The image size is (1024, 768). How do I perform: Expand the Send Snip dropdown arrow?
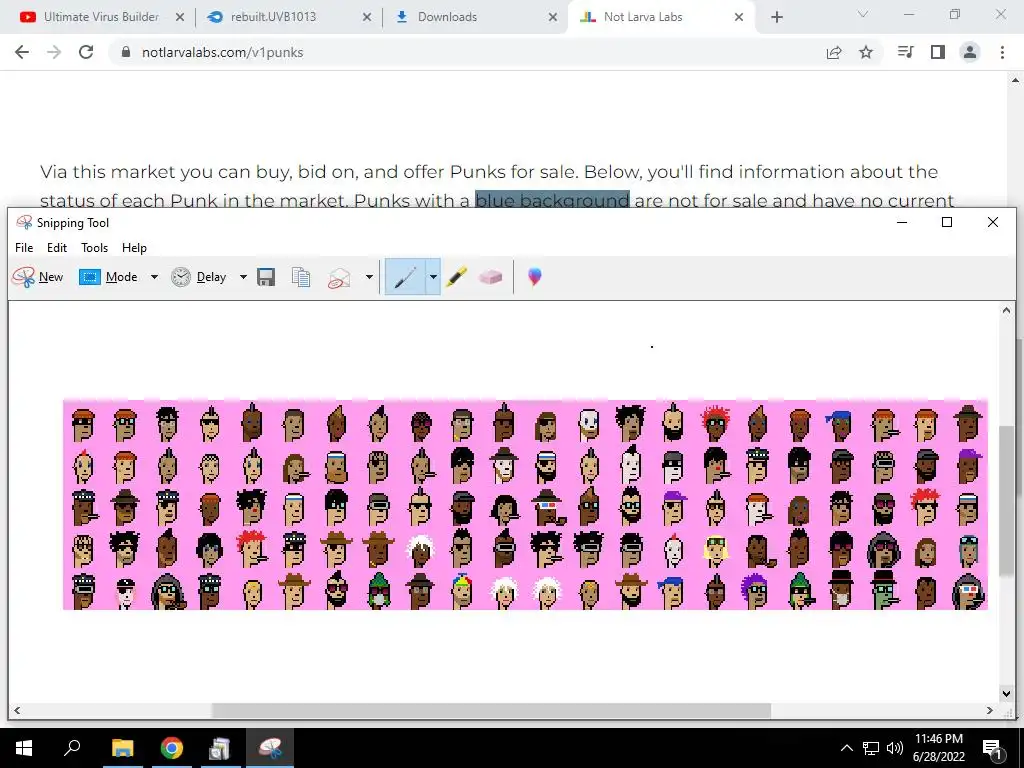369,277
